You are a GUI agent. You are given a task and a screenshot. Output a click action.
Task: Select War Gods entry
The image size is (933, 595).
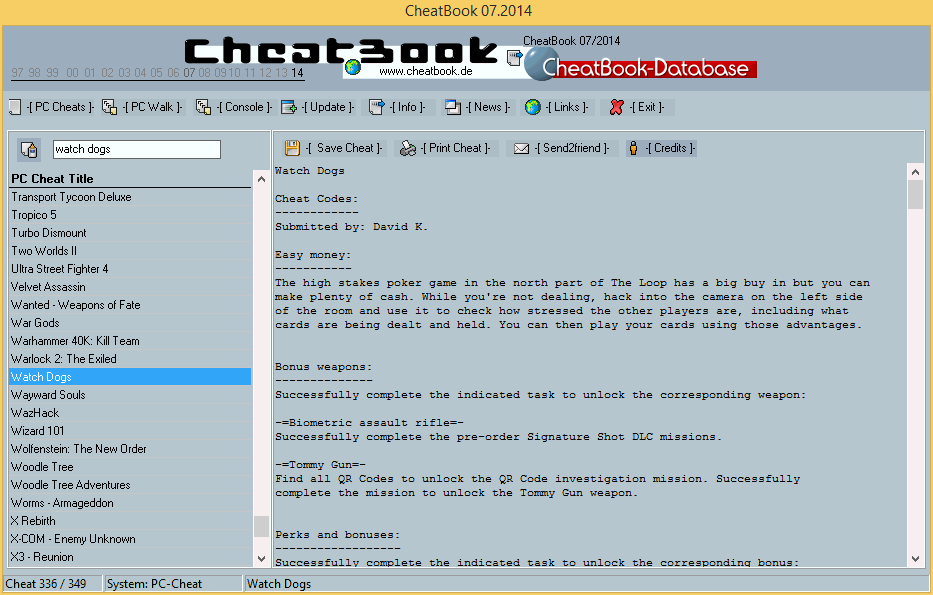[131, 322]
